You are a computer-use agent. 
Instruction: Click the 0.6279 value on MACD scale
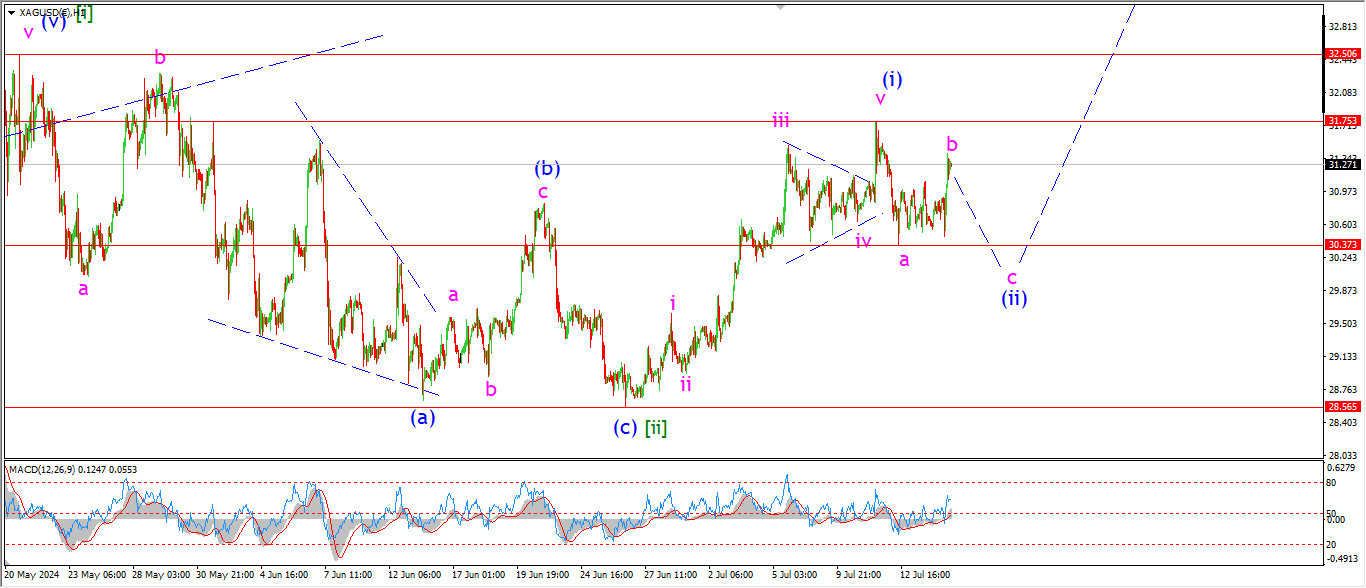click(x=1341, y=467)
